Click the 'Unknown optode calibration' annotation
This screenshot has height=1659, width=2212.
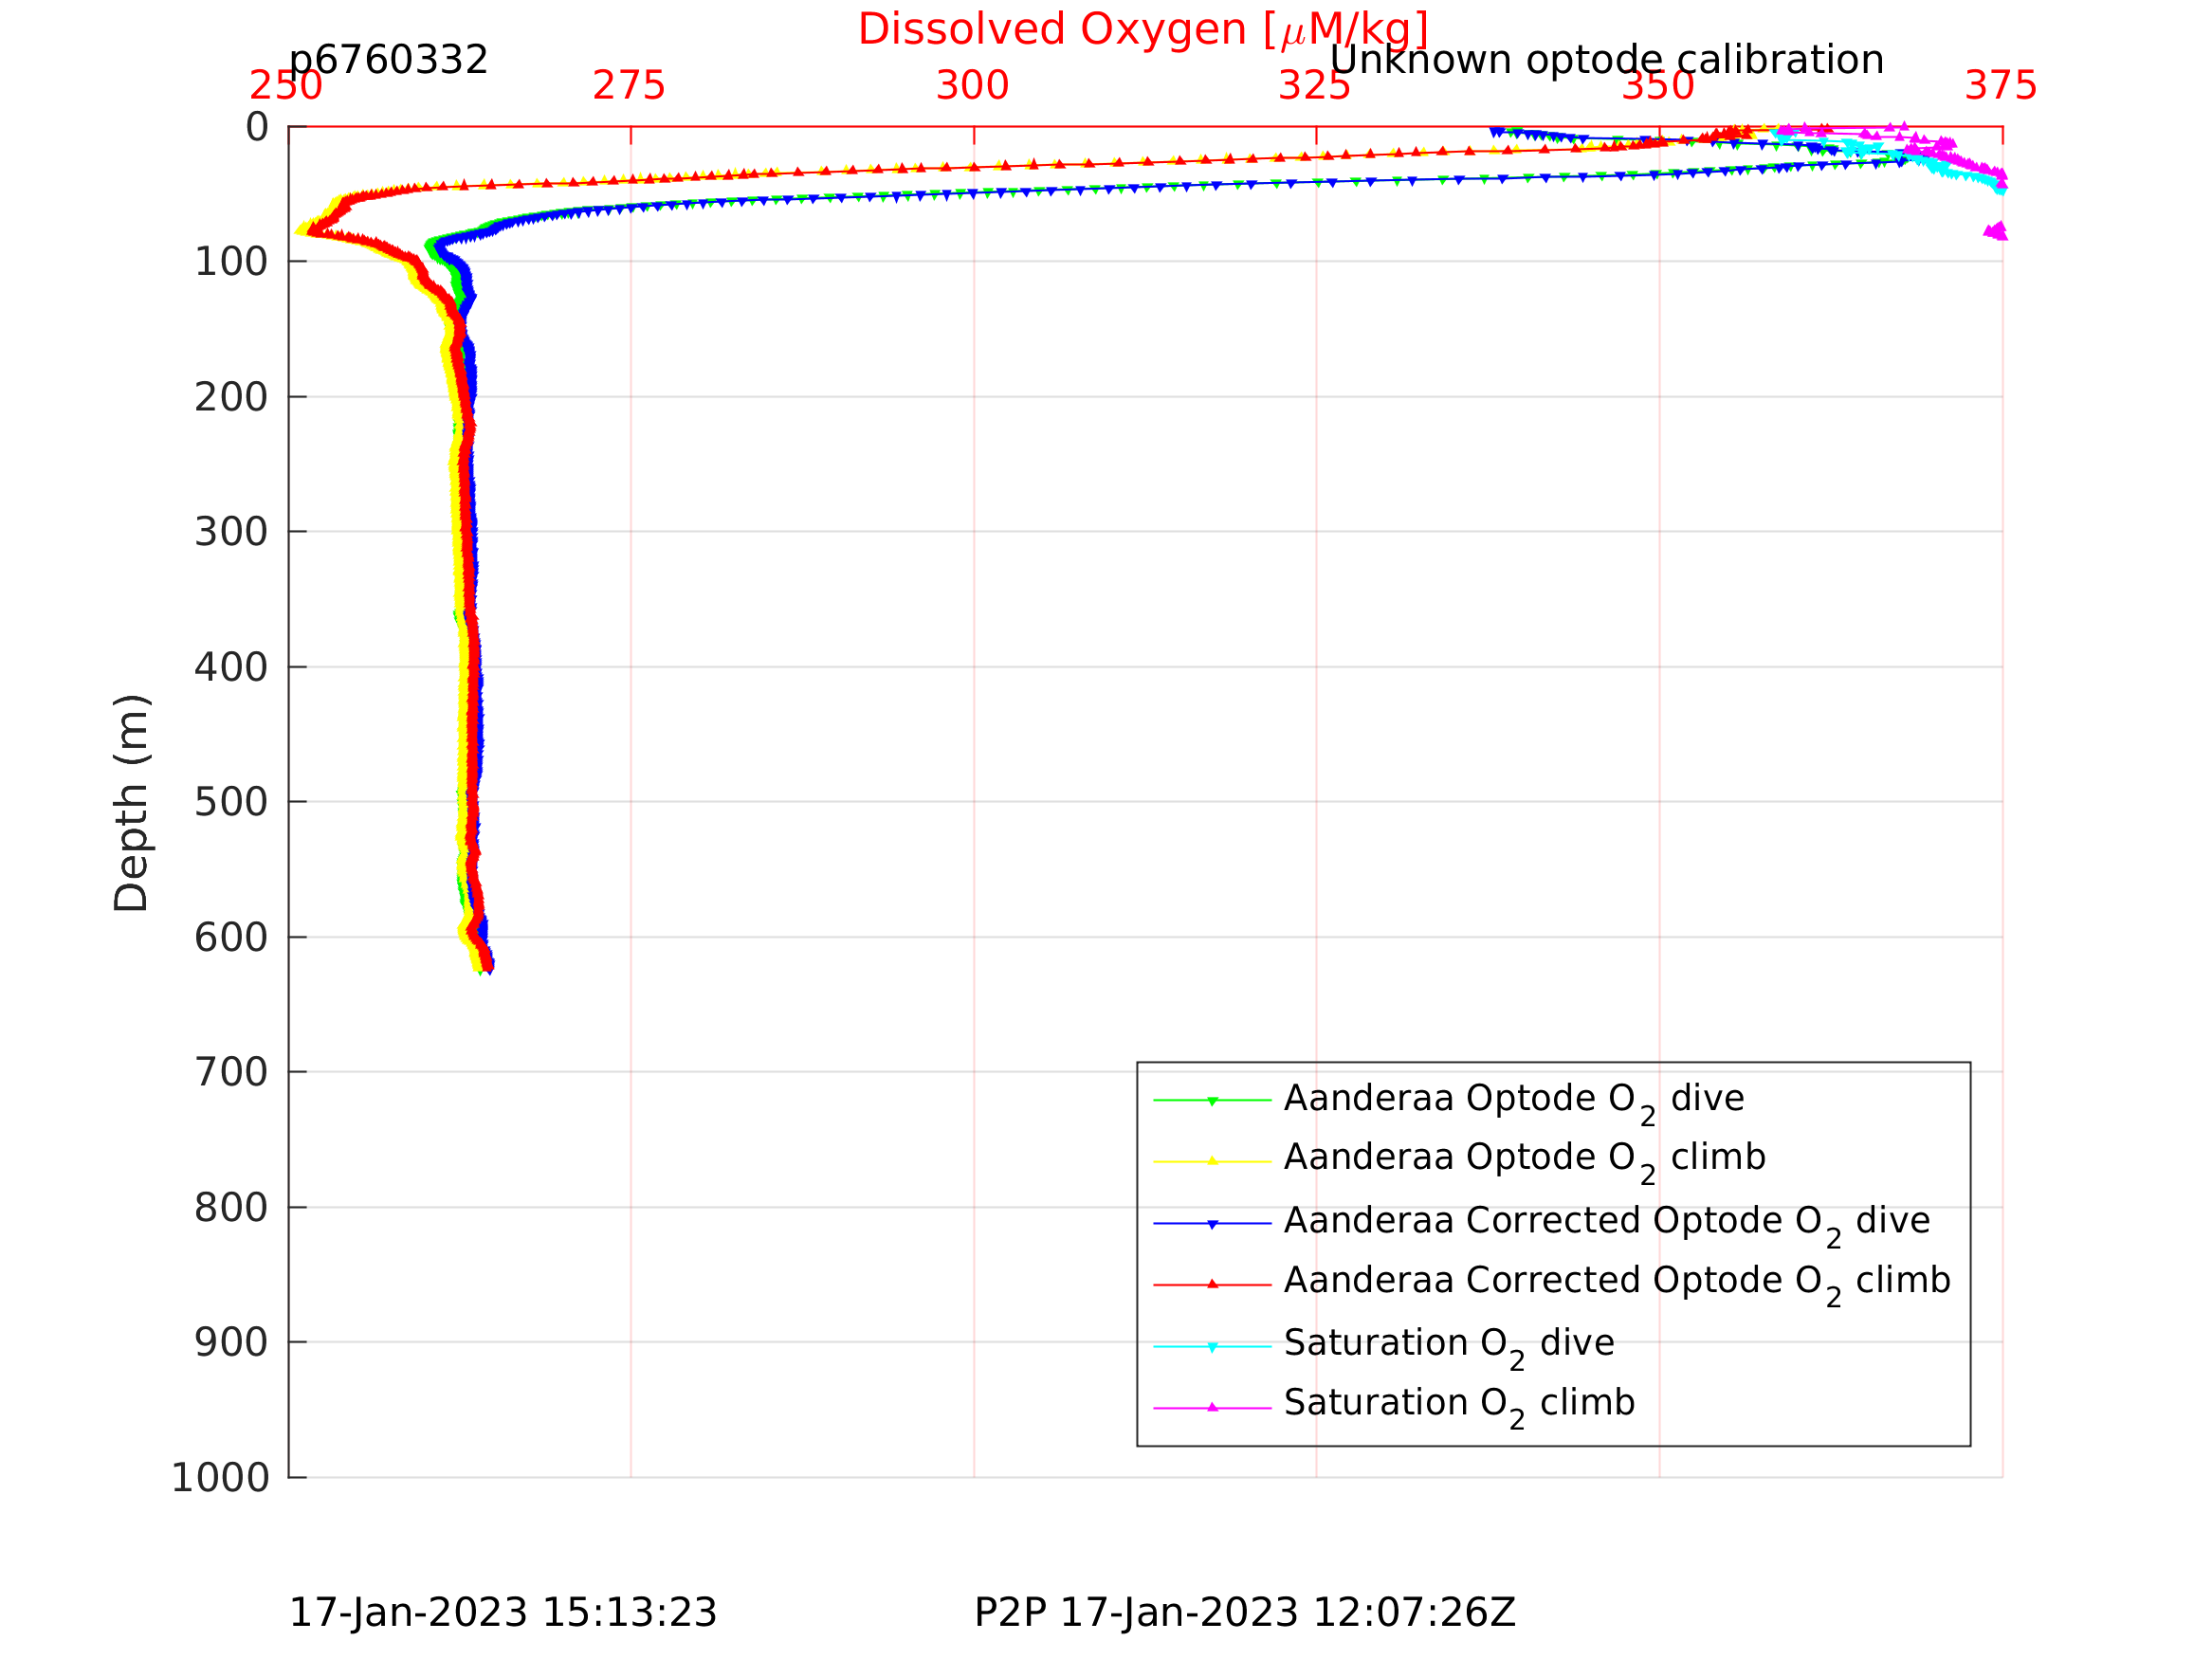click(1606, 60)
